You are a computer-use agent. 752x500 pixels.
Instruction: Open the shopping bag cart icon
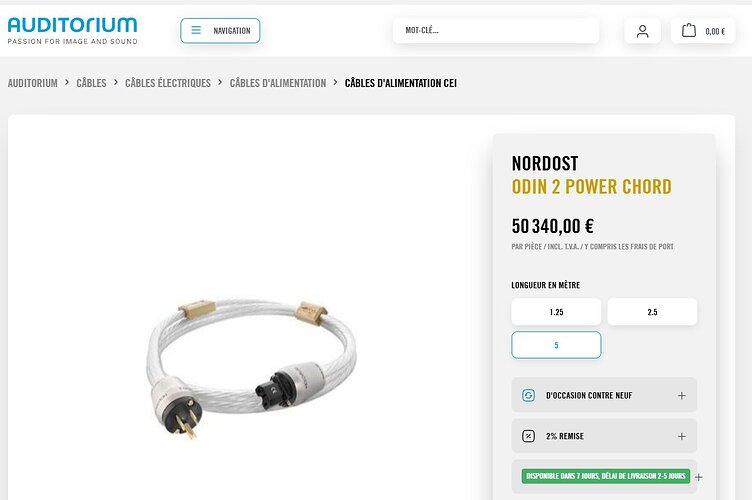(689, 31)
